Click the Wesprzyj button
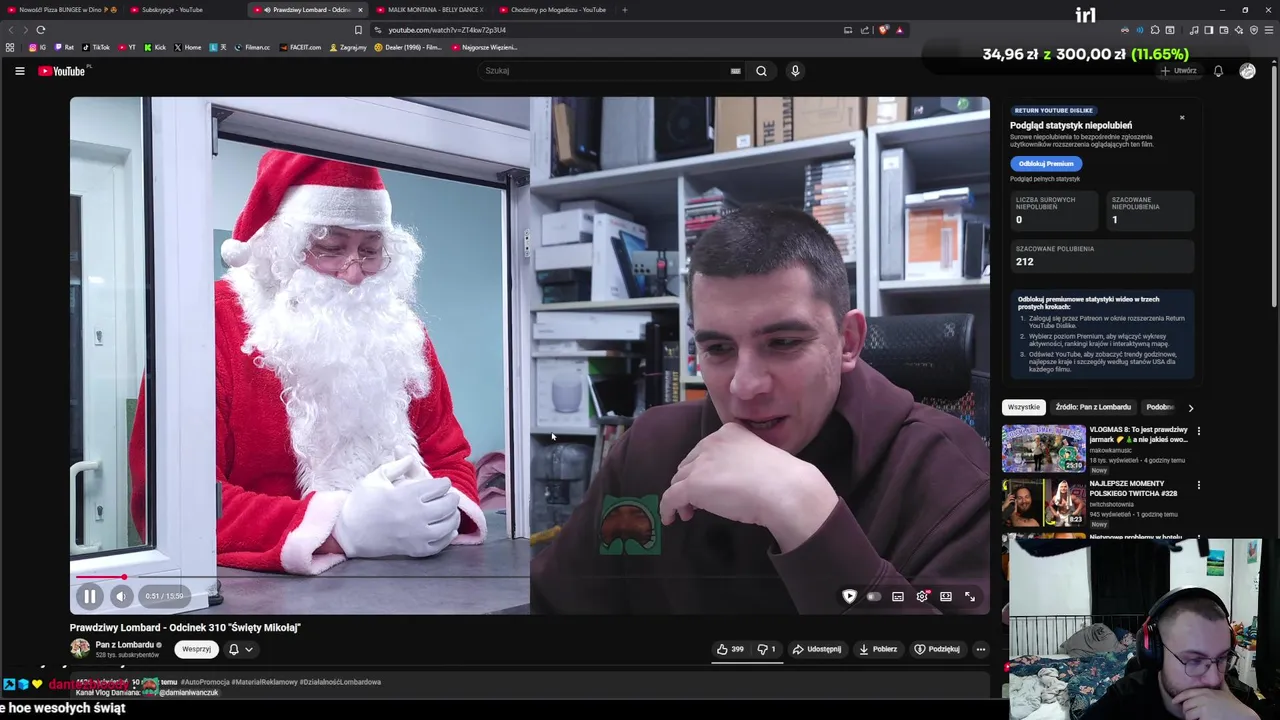The image size is (1280, 720). (196, 649)
